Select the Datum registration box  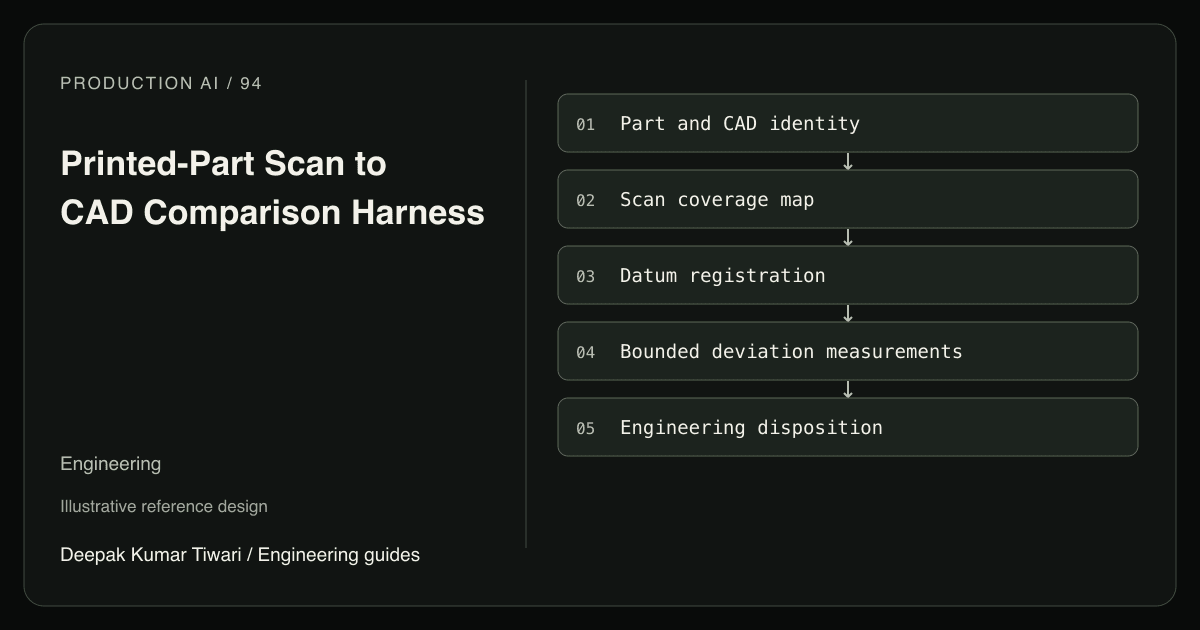(x=848, y=275)
